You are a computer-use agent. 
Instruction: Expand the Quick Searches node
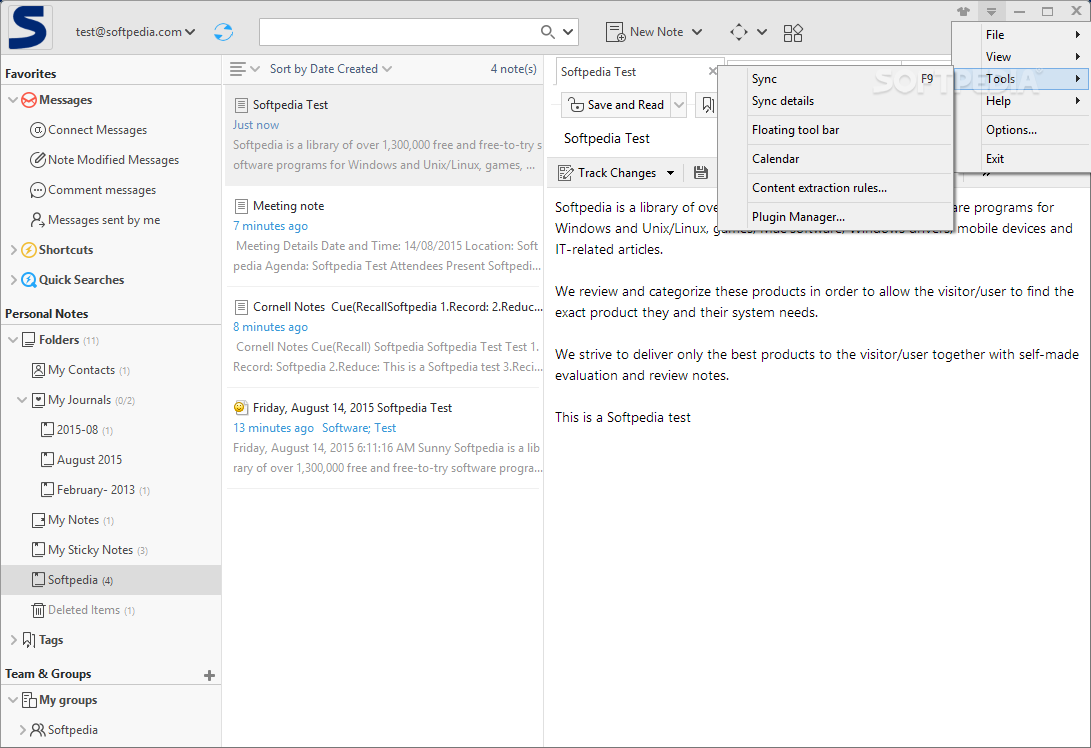point(13,280)
